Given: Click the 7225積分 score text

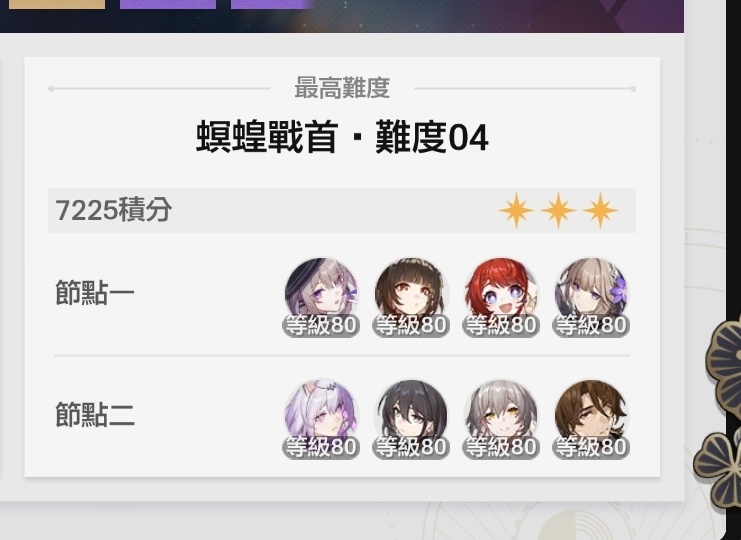Looking at the screenshot, I should click(x=113, y=210).
